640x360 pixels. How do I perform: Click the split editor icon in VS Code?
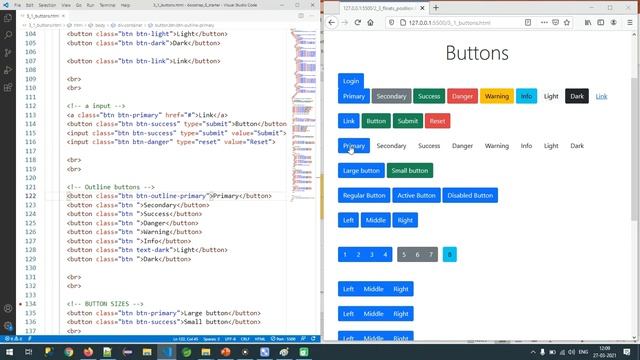(x=301, y=16)
